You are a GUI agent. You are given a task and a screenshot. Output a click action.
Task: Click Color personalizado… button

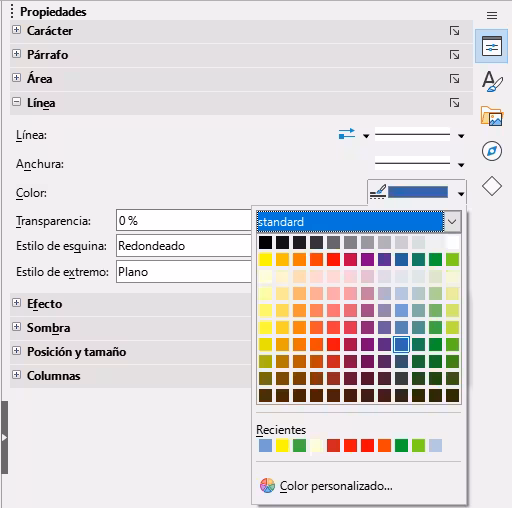[x=326, y=486]
